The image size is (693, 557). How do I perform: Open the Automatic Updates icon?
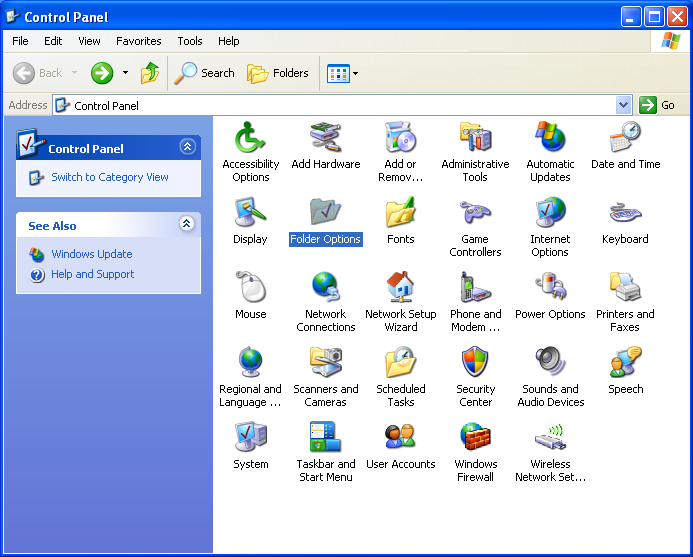(x=550, y=137)
